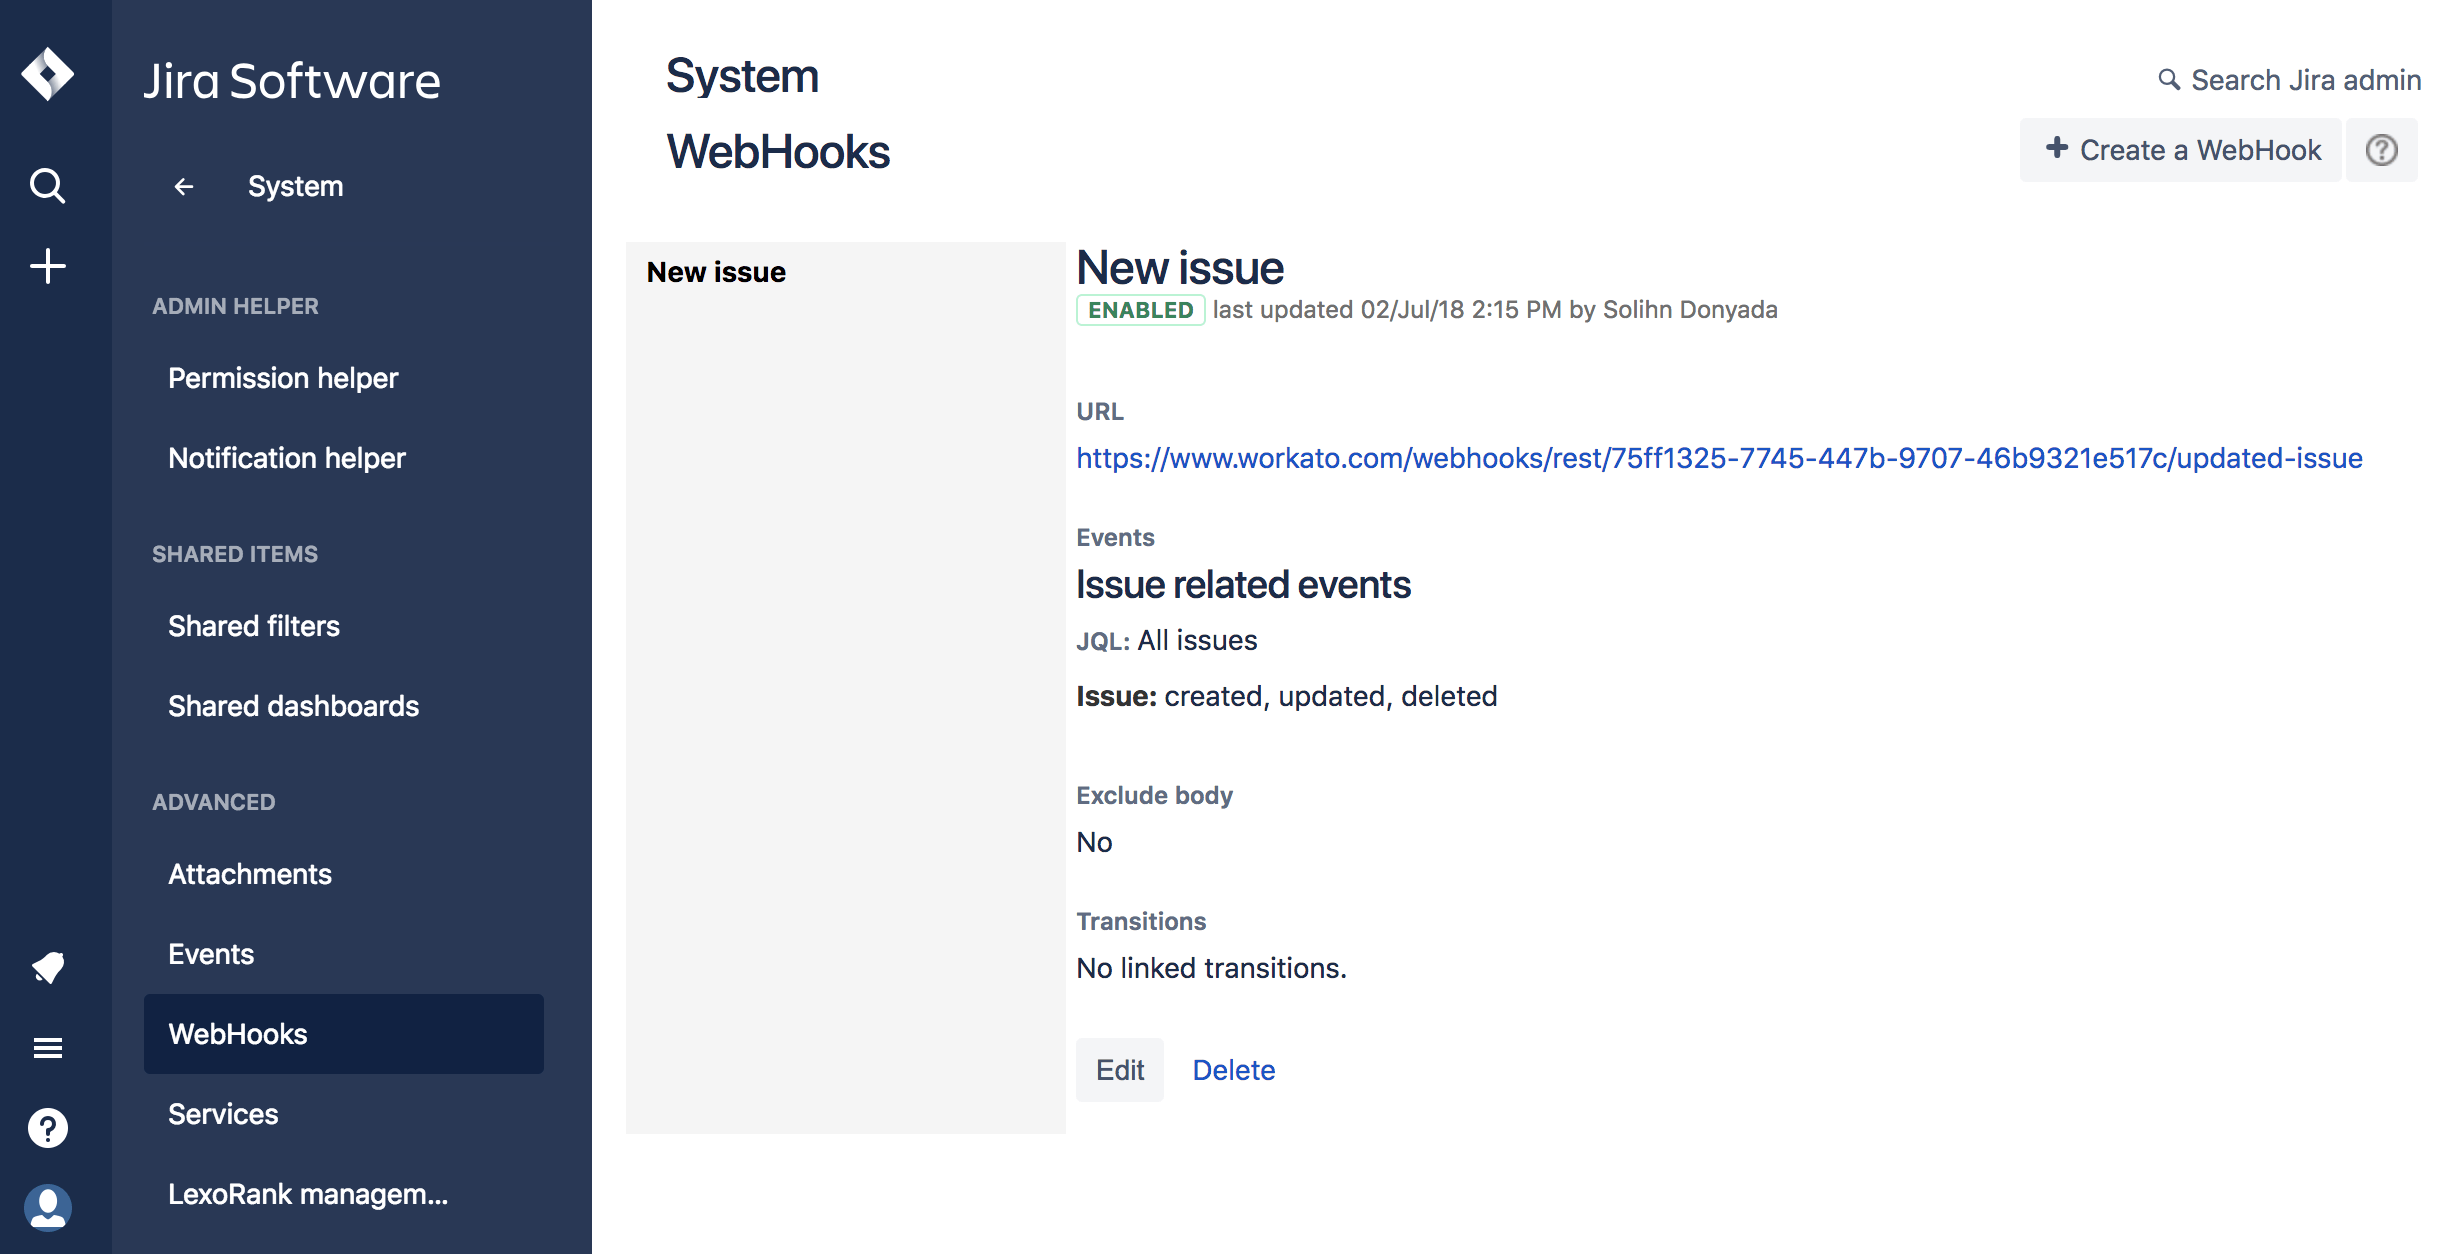Open the Attachments settings page

coord(250,874)
